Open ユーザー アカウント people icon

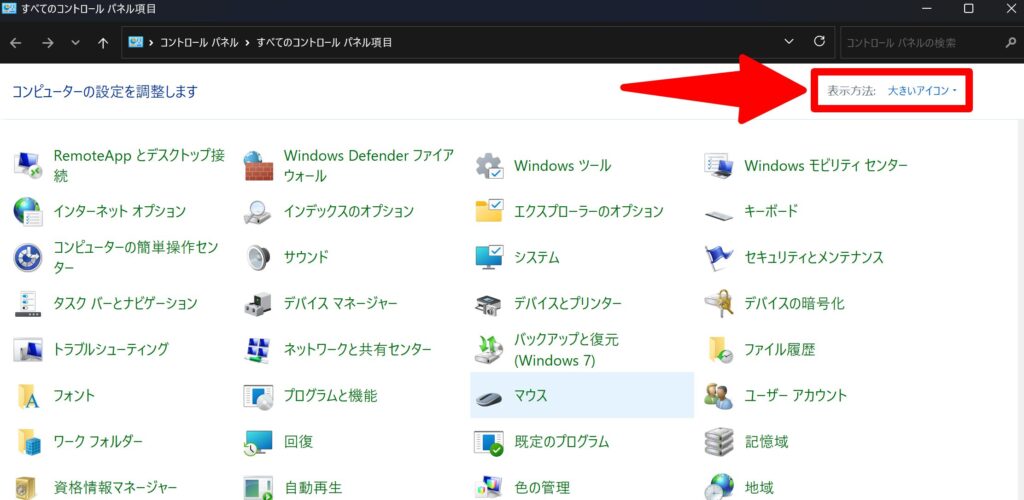[x=719, y=396]
